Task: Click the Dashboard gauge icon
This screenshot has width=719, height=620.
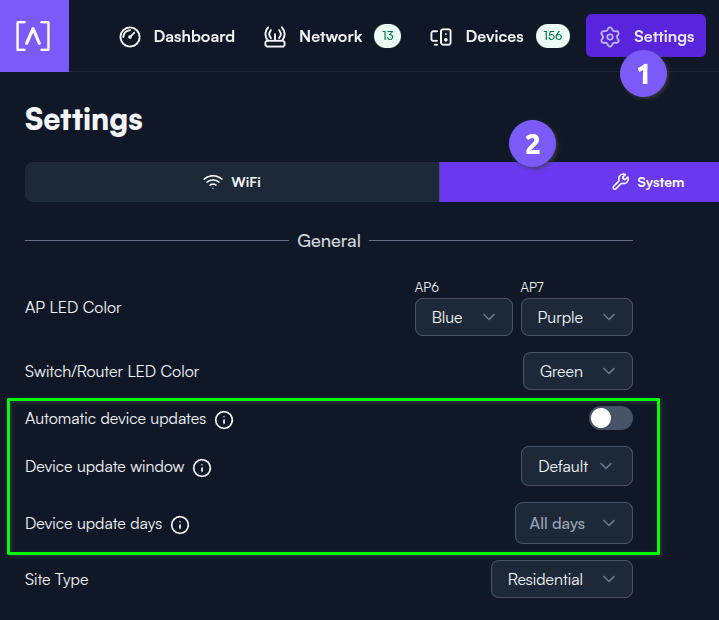Action: 130,37
